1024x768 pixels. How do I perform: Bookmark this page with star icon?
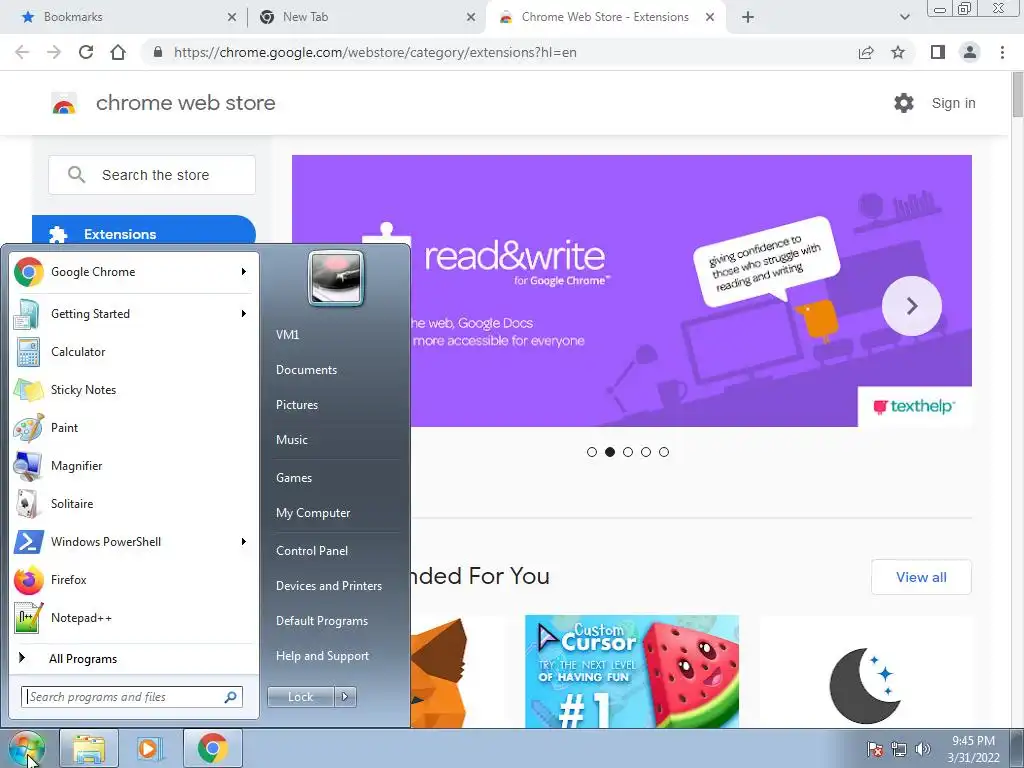coord(898,52)
